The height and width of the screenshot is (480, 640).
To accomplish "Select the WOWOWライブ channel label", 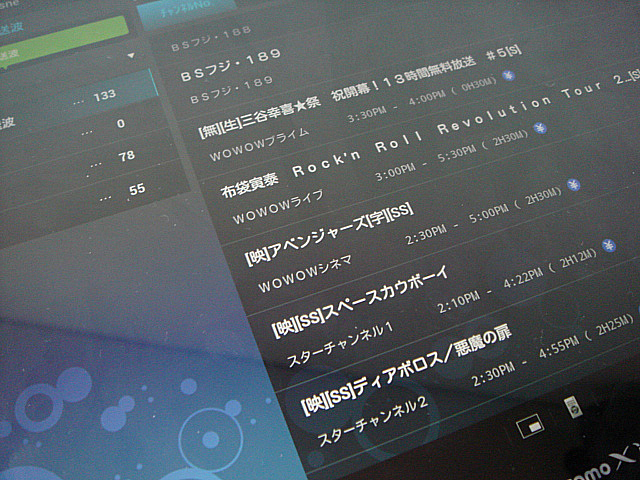I will point(278,206).
